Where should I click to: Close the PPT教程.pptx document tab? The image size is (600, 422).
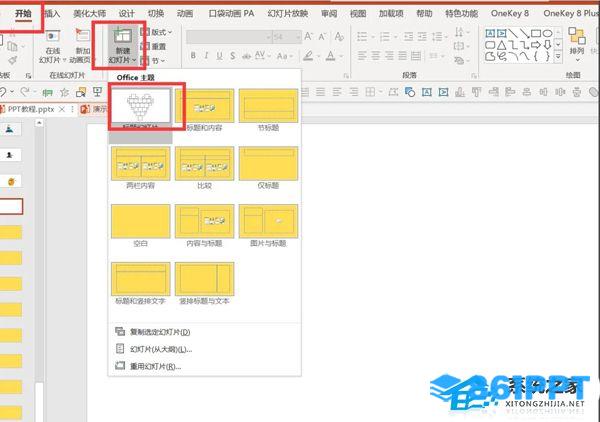tap(62, 109)
